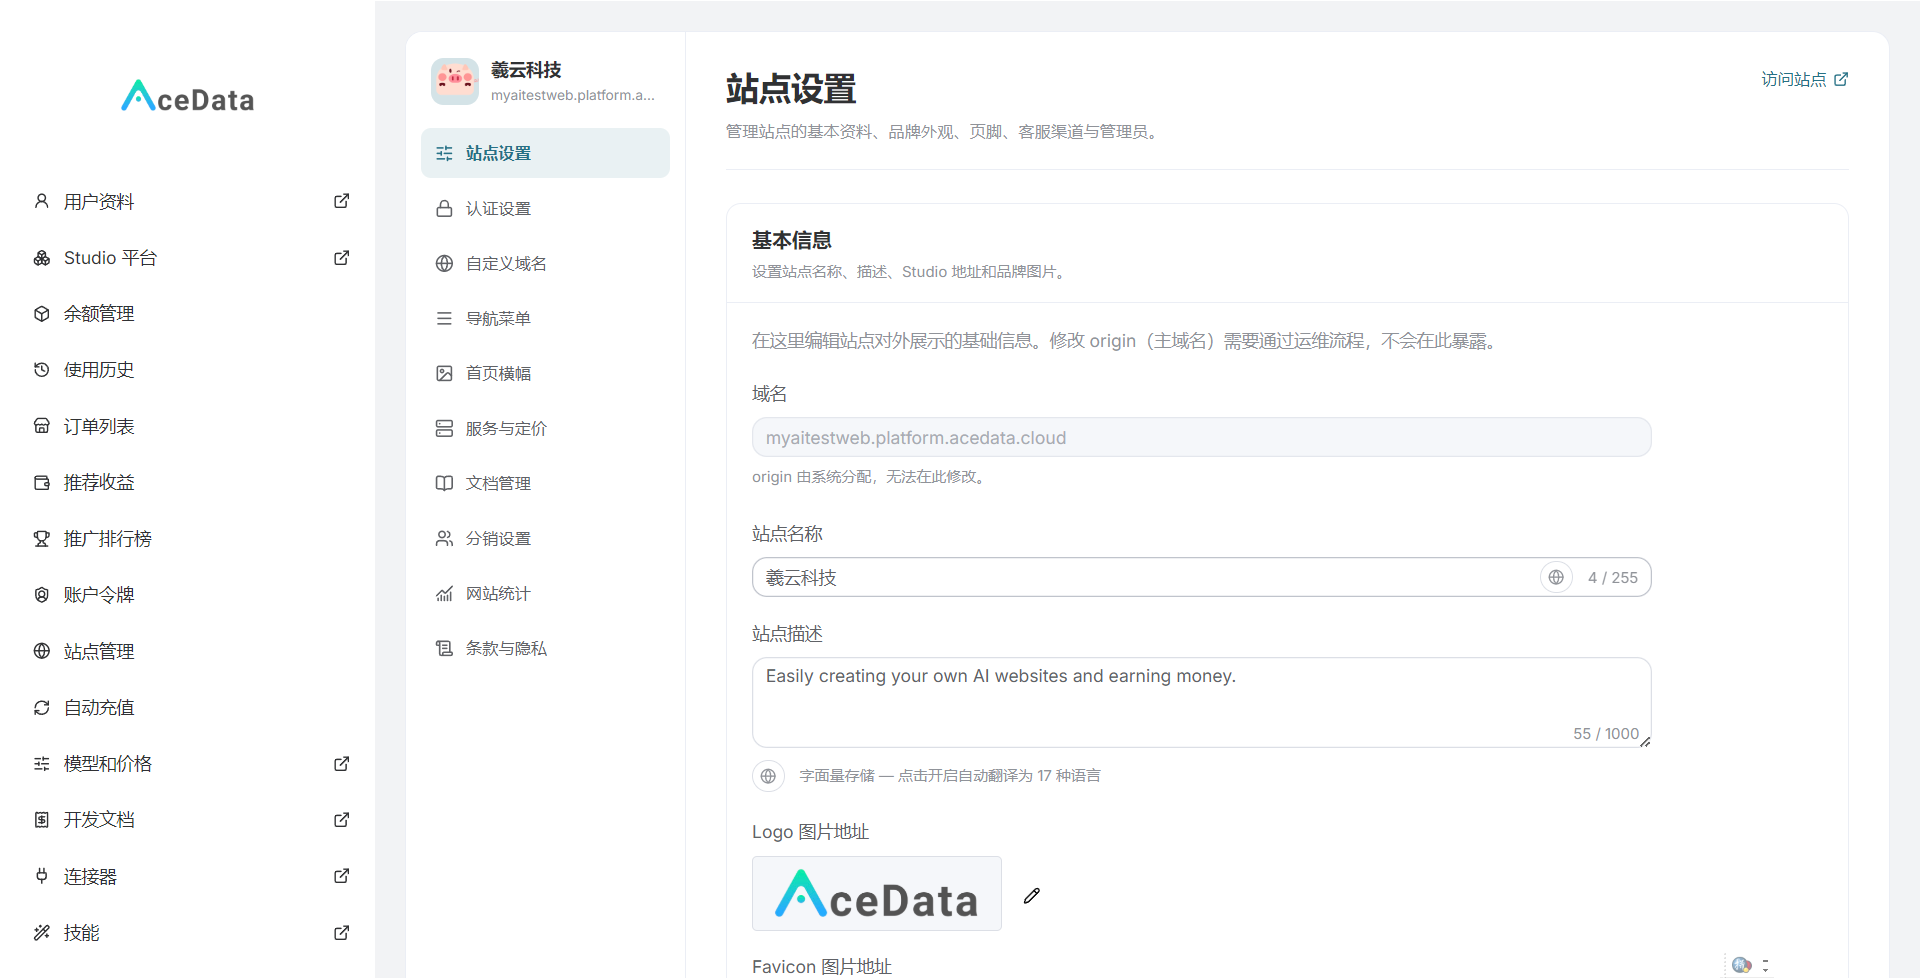Open 自定义域名 settings section
The height and width of the screenshot is (978, 1920).
545,263
